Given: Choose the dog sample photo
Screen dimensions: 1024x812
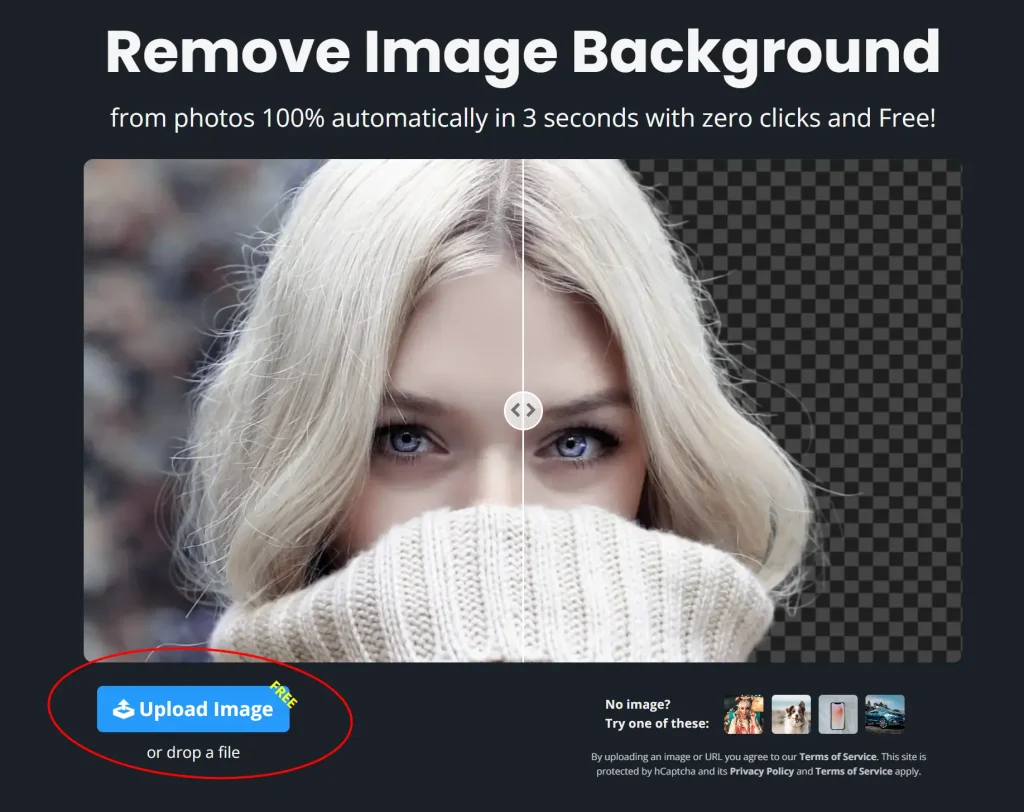Looking at the screenshot, I should click(791, 714).
